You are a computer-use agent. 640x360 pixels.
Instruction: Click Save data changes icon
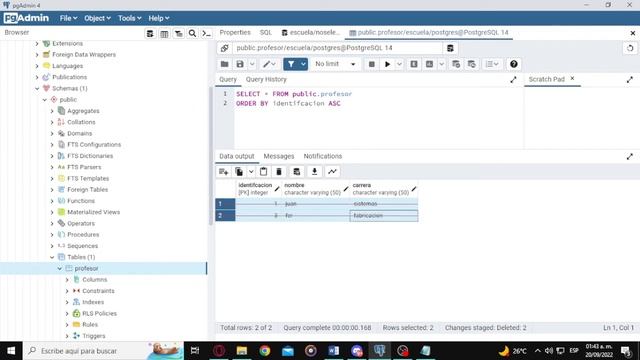[297, 172]
